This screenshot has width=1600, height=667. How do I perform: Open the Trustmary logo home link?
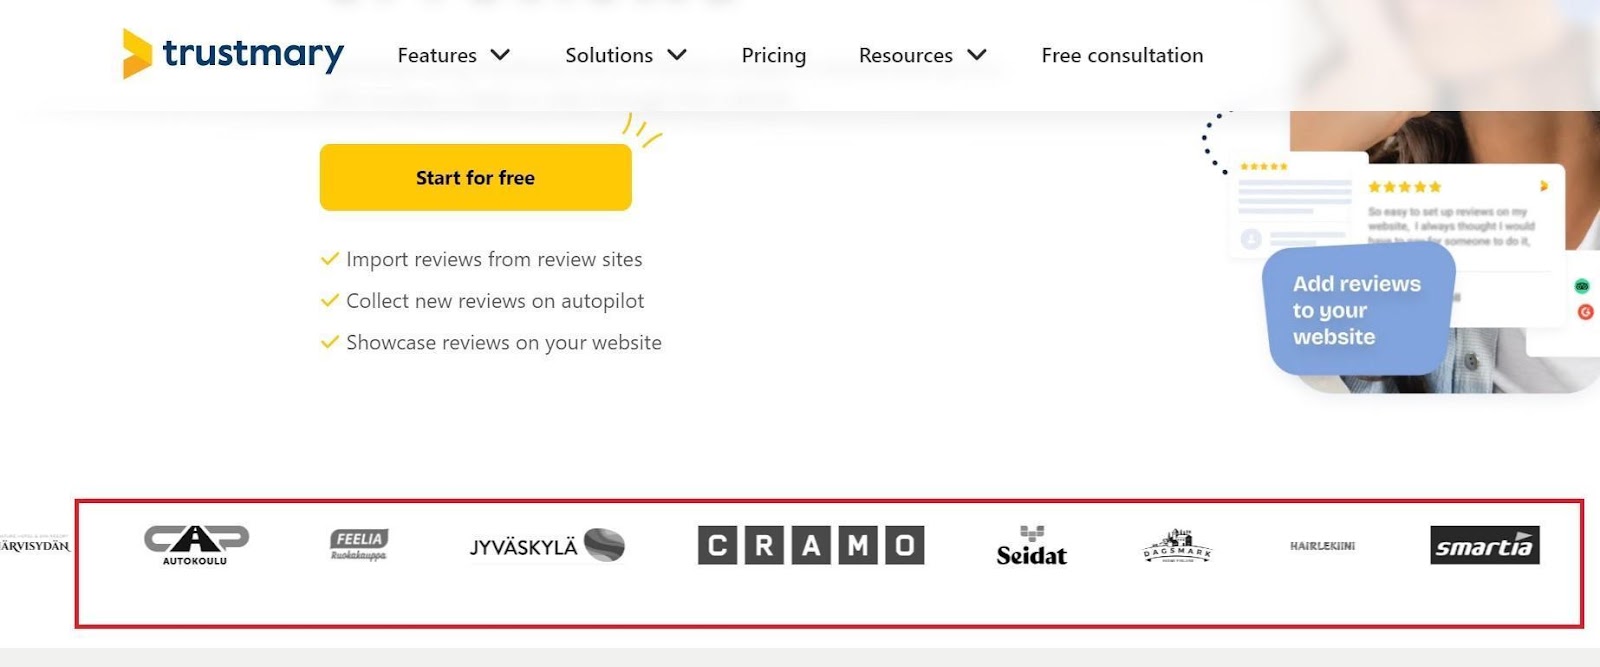pos(233,53)
